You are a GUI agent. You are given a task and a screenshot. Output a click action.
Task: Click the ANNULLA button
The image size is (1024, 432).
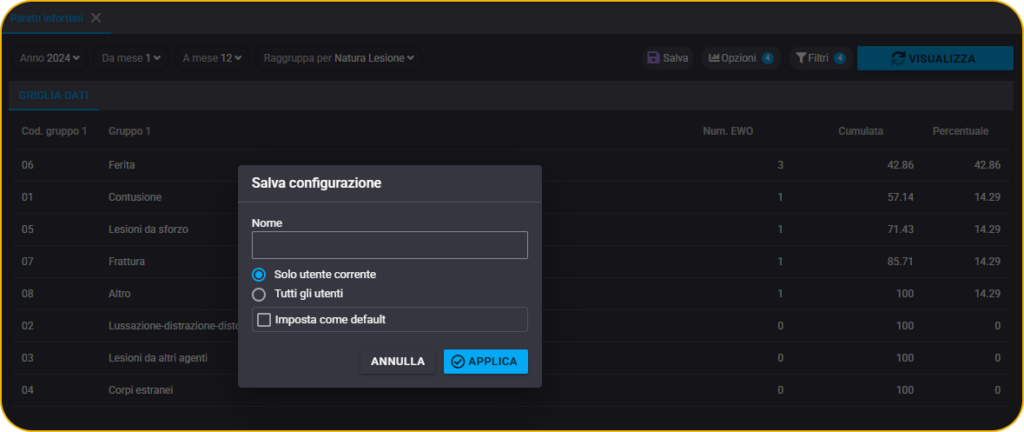point(398,362)
